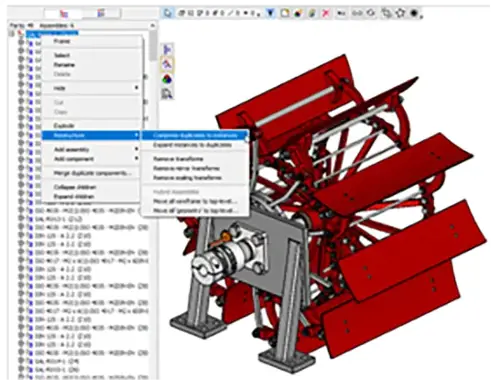Toggle visibility of bottom-most SAL tree row

[21, 369]
